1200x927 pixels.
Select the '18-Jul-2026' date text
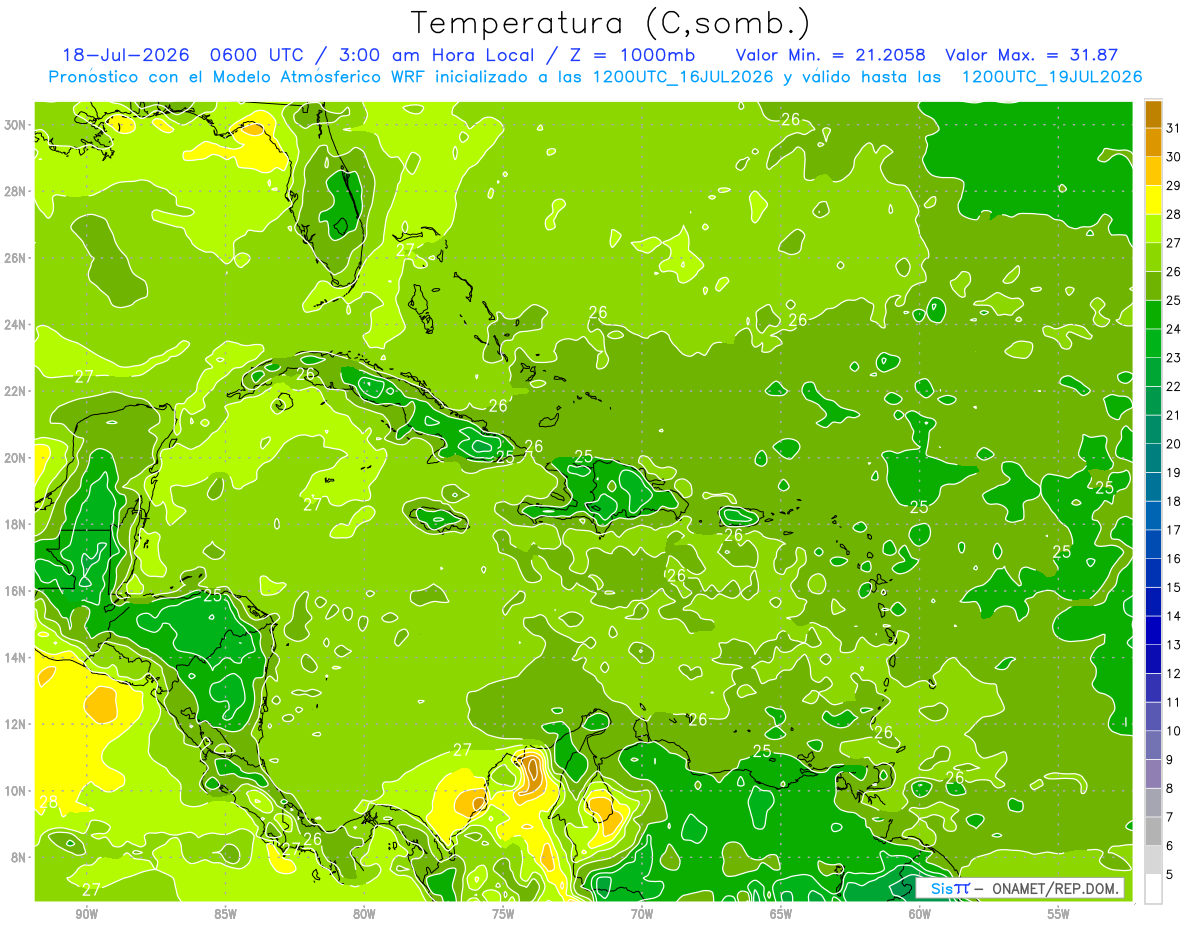point(126,55)
